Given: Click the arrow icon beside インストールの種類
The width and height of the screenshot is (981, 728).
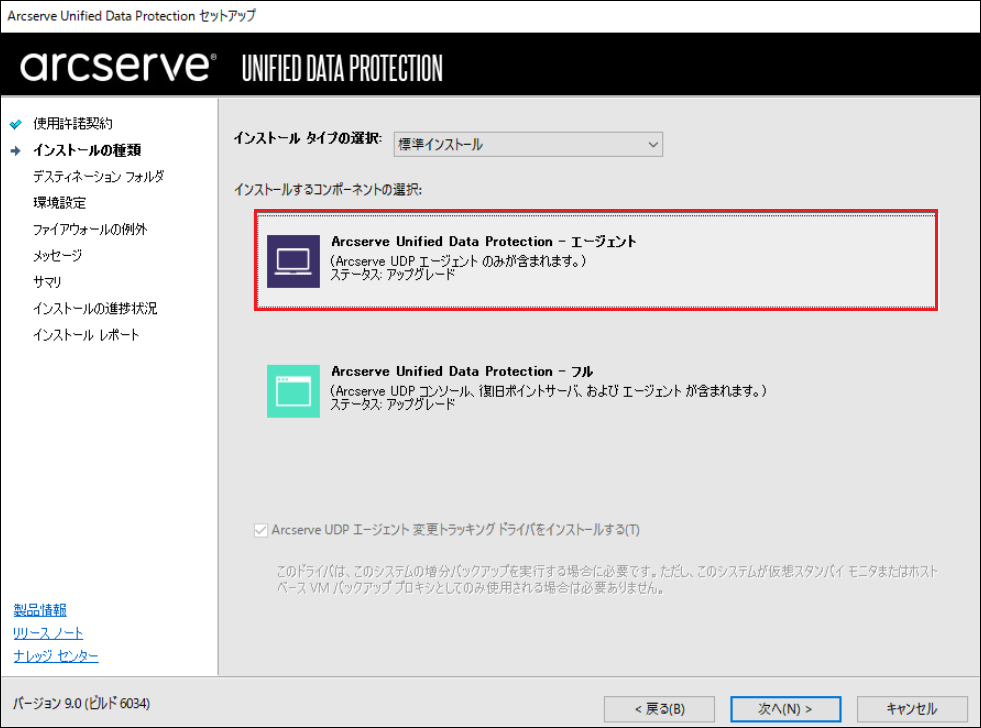Looking at the screenshot, I should (16, 150).
